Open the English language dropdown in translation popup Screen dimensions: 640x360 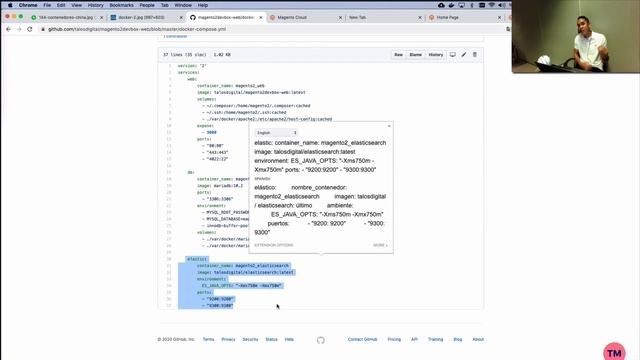click(x=276, y=133)
